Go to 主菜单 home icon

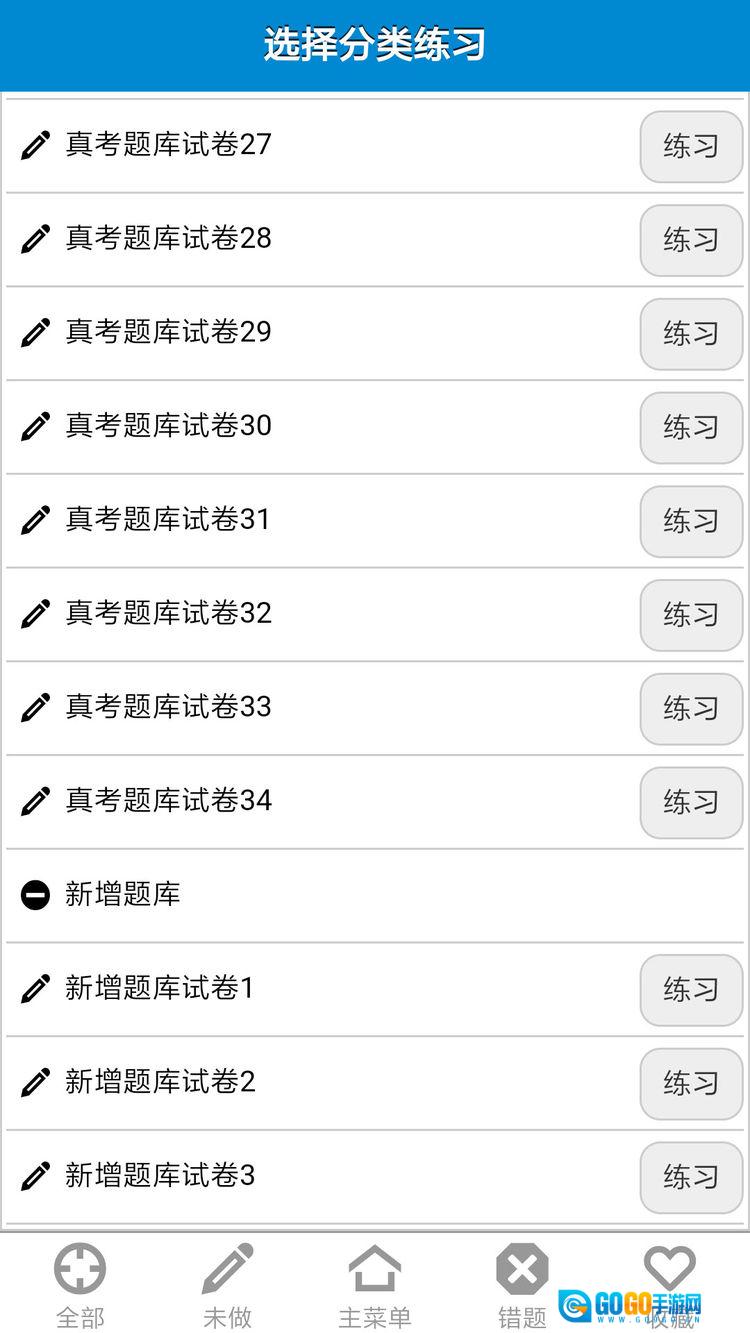point(375,1270)
